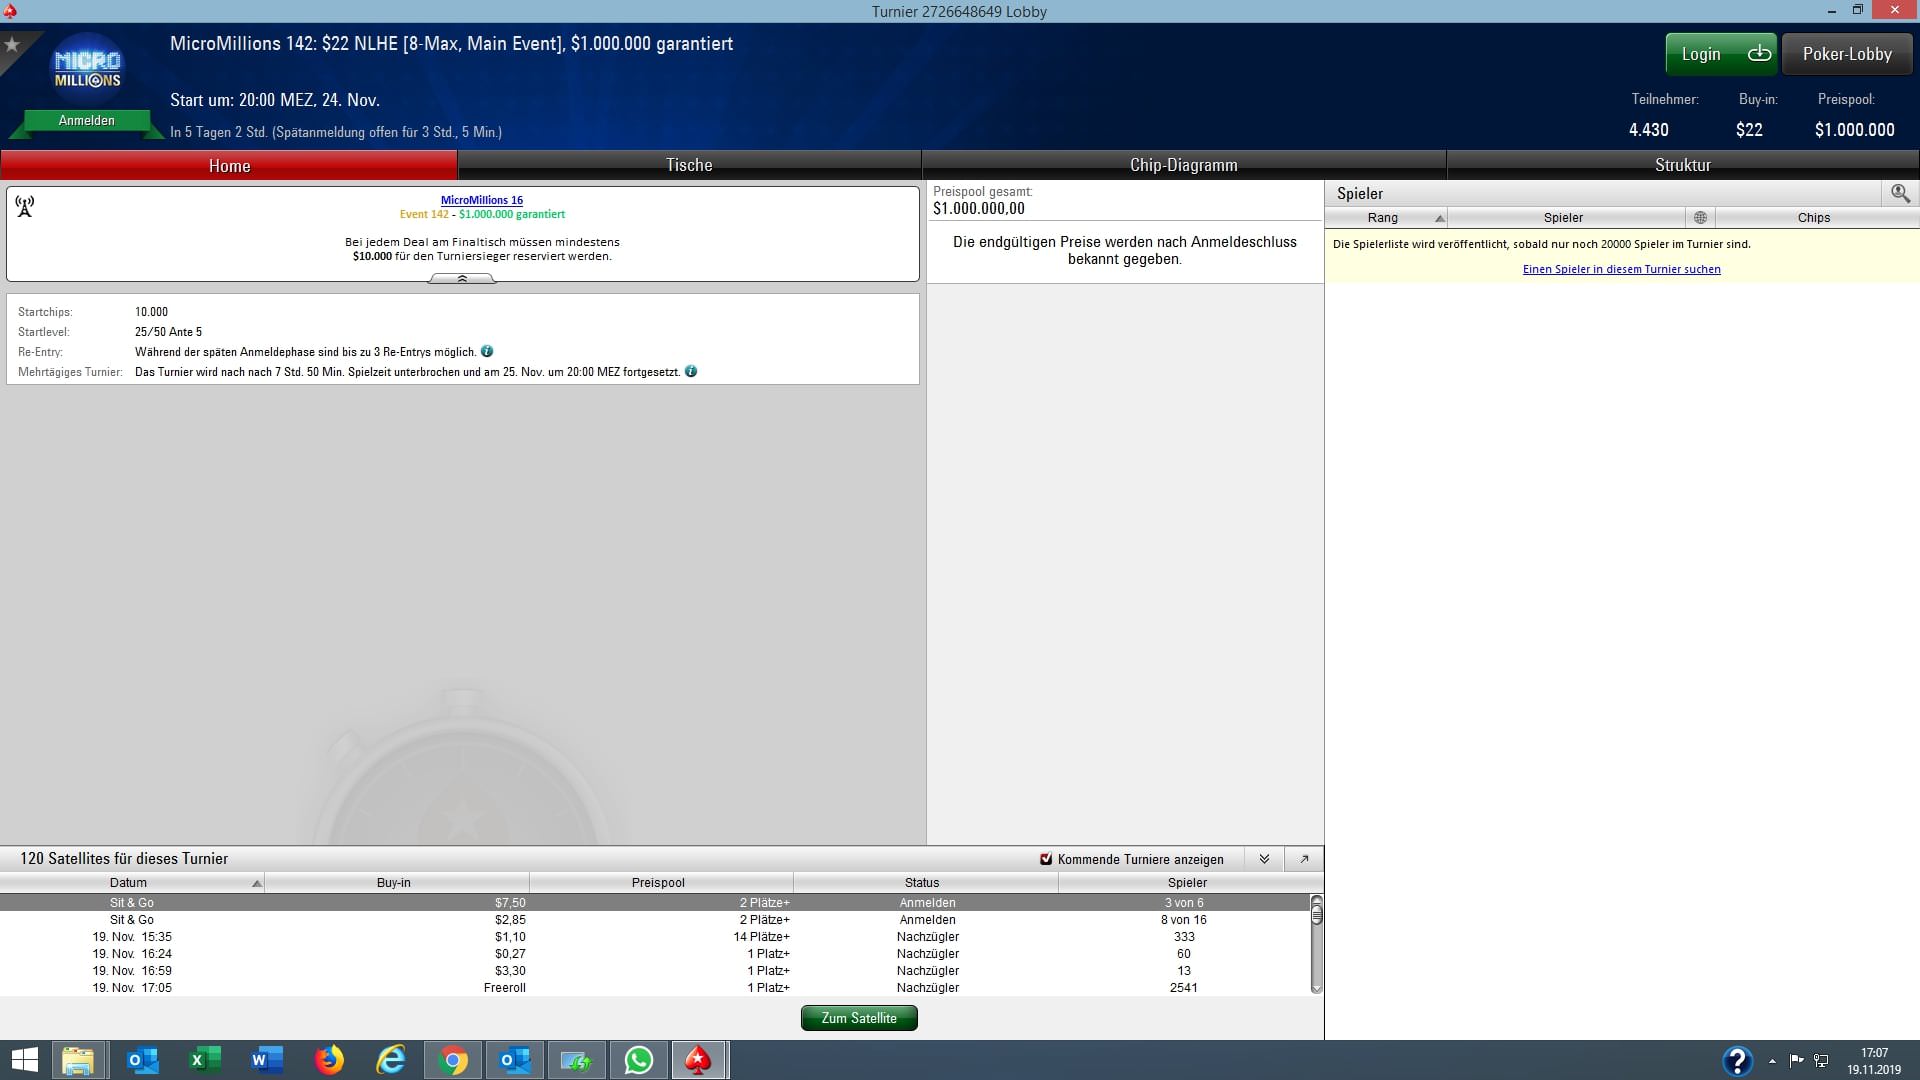Click the favorite star icon
This screenshot has height=1080, width=1920.
tap(13, 45)
